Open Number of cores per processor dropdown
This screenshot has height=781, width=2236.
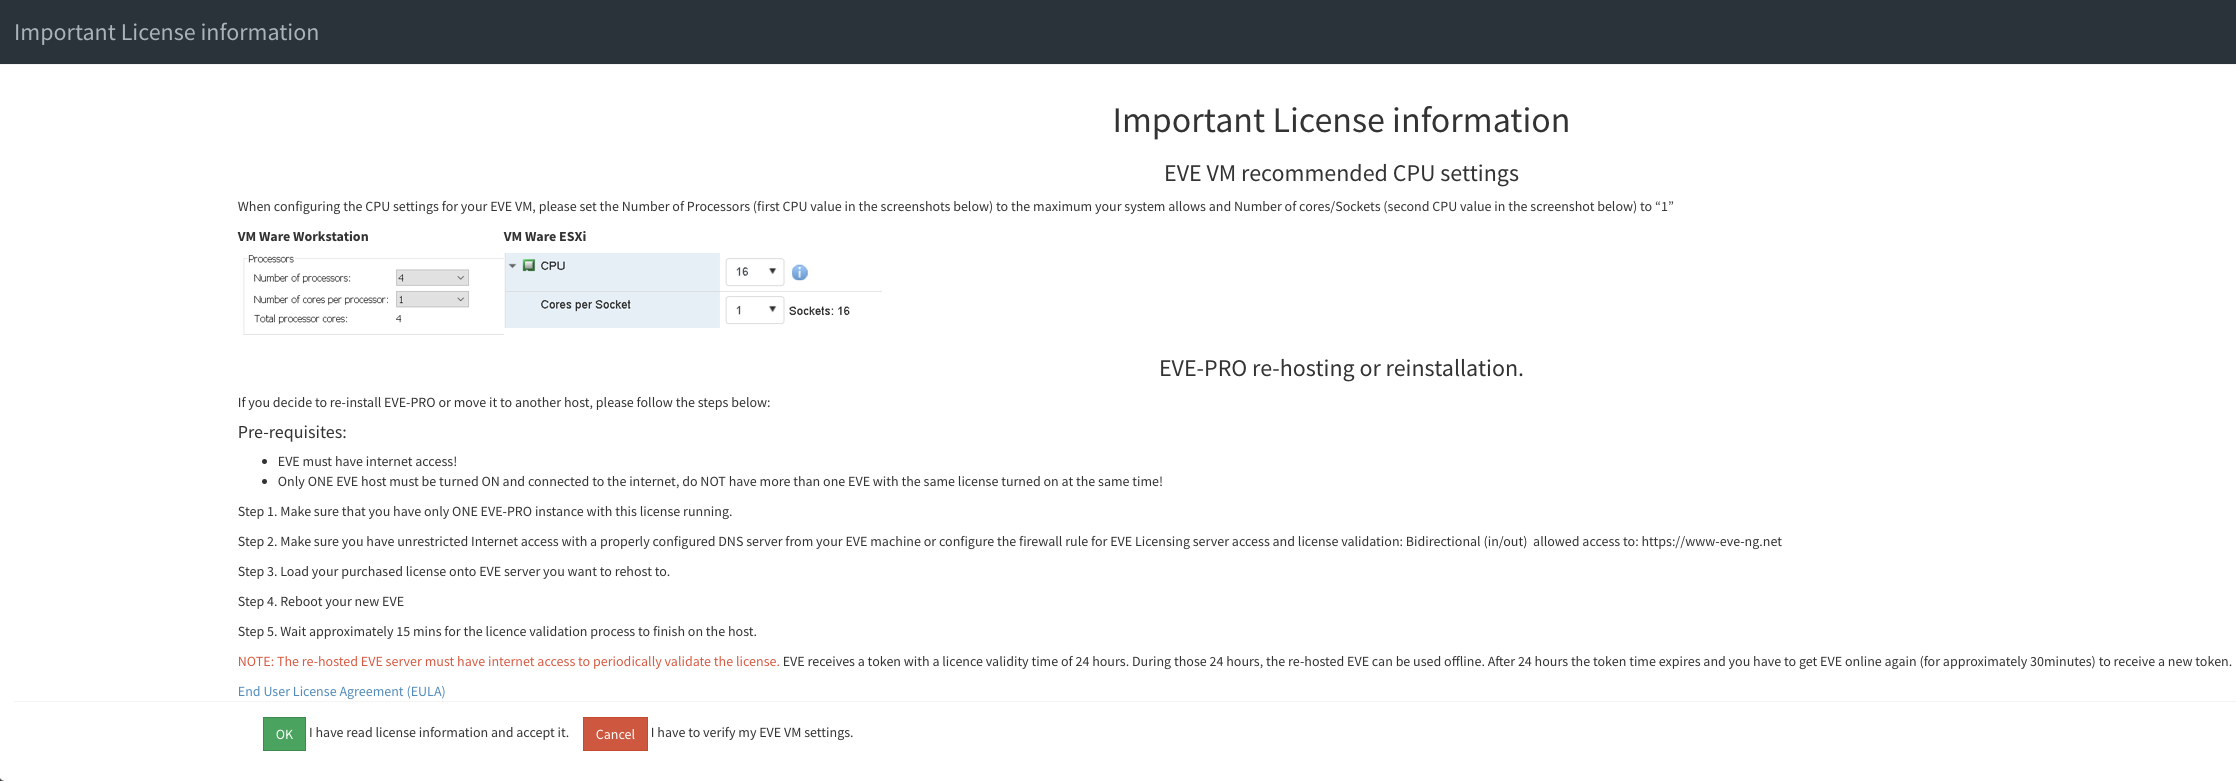(432, 299)
